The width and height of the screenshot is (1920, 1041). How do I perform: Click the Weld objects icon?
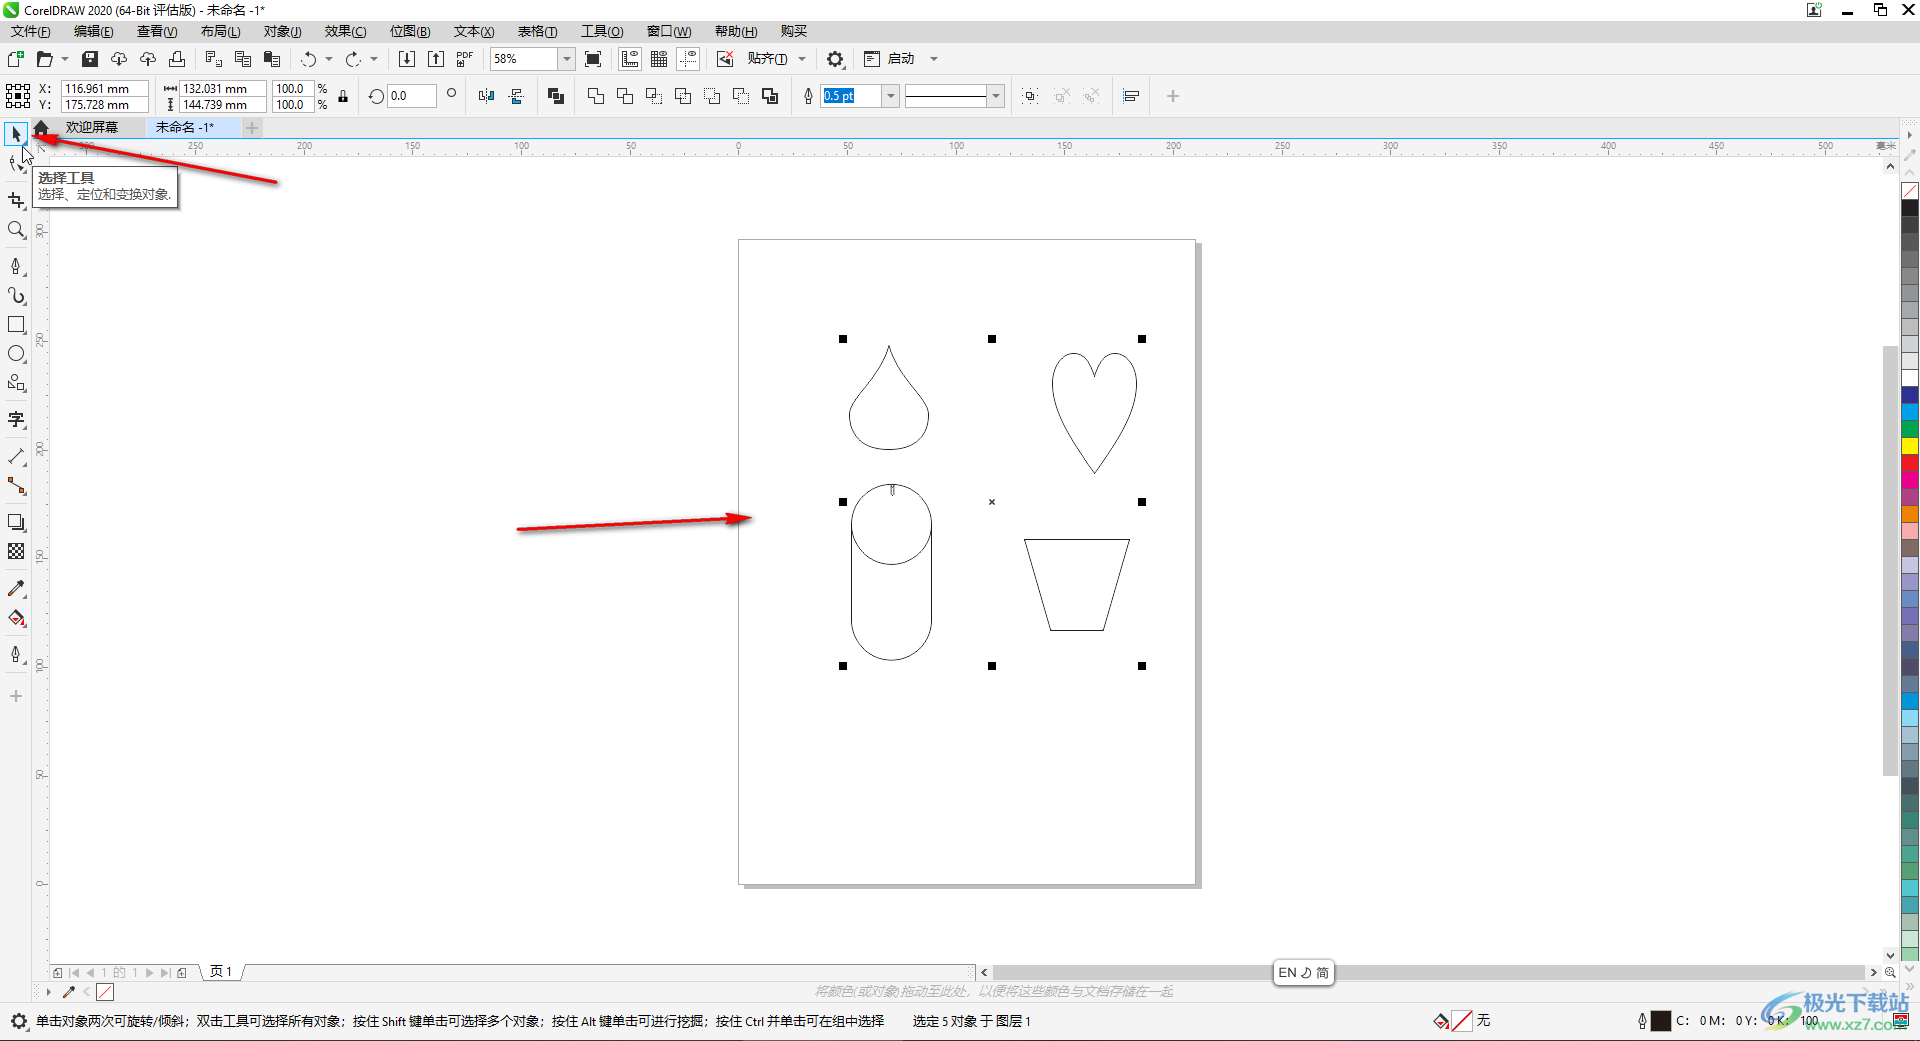596,96
